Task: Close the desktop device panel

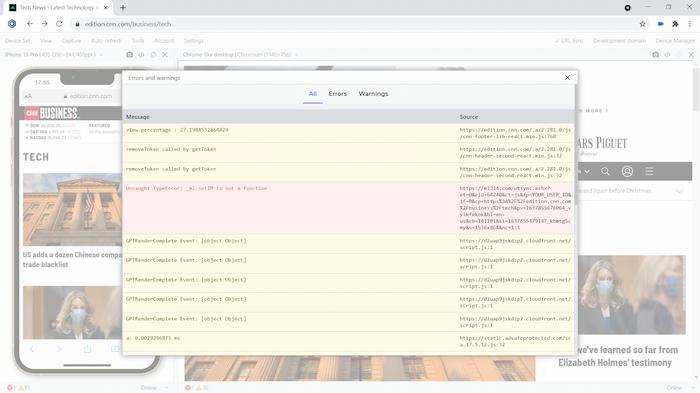Action: tap(691, 54)
